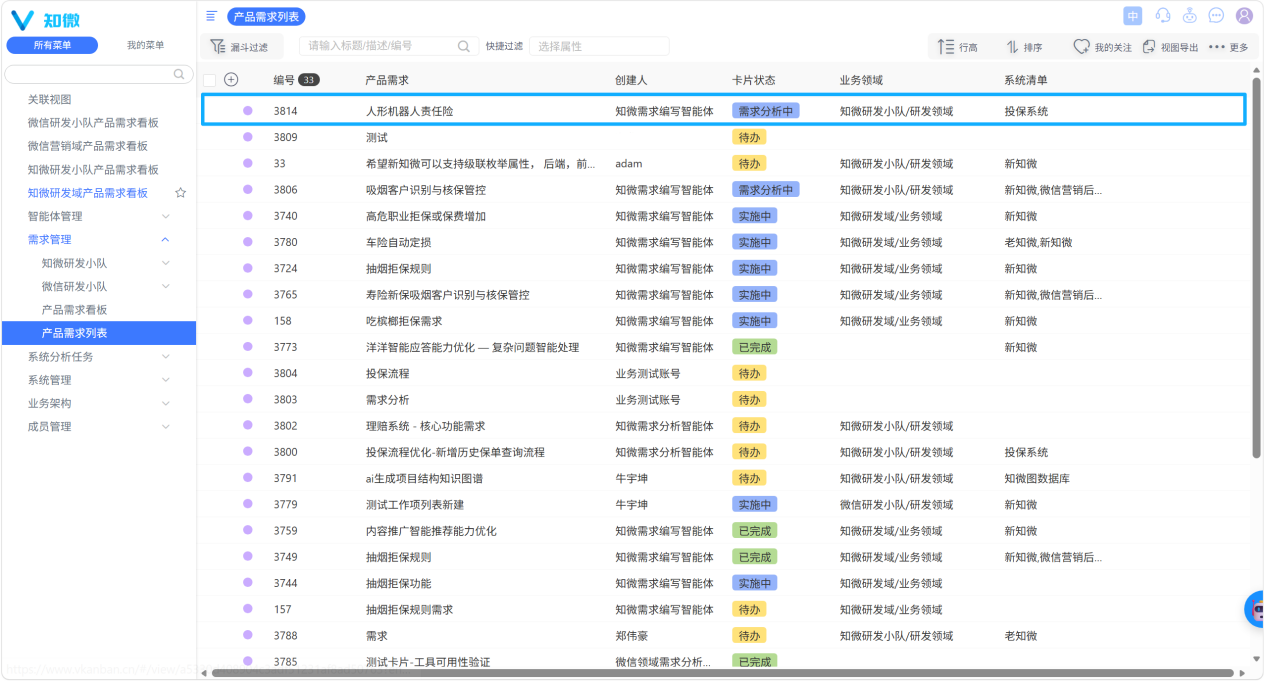
Task: Click purple dot of row 3773
Action: point(248,347)
